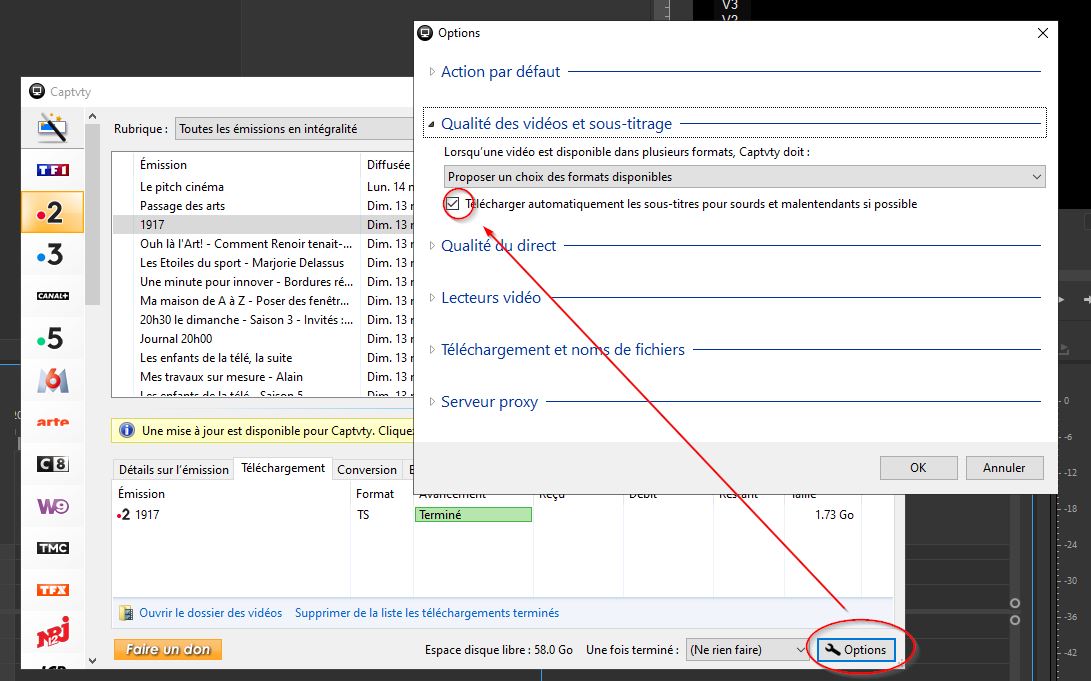Screen dimensions: 1091x681
Task: Choose the Canal+ channel logo
Action: (52, 296)
